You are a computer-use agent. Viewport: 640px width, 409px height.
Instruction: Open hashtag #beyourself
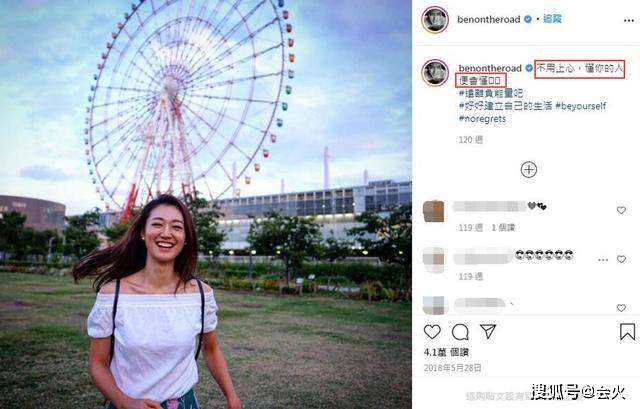[580, 106]
